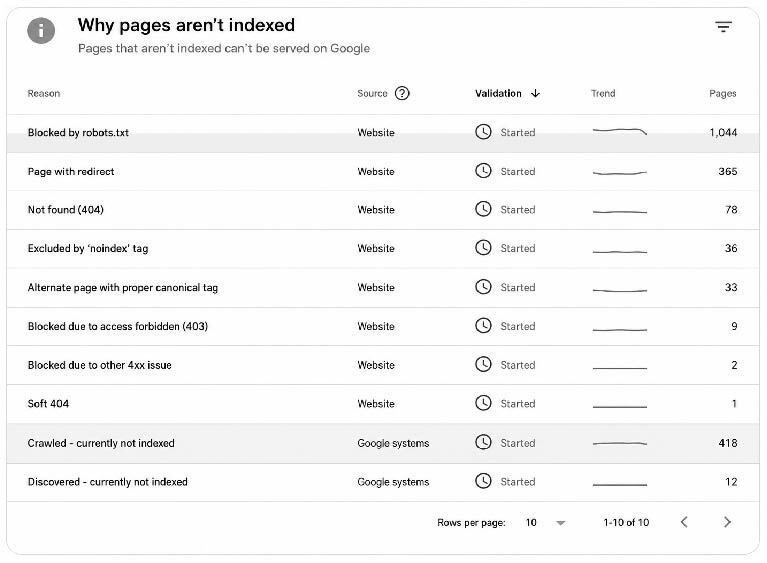Viewport: 767px width, 563px height.
Task: Open the filter rows icon
Action: 723,27
